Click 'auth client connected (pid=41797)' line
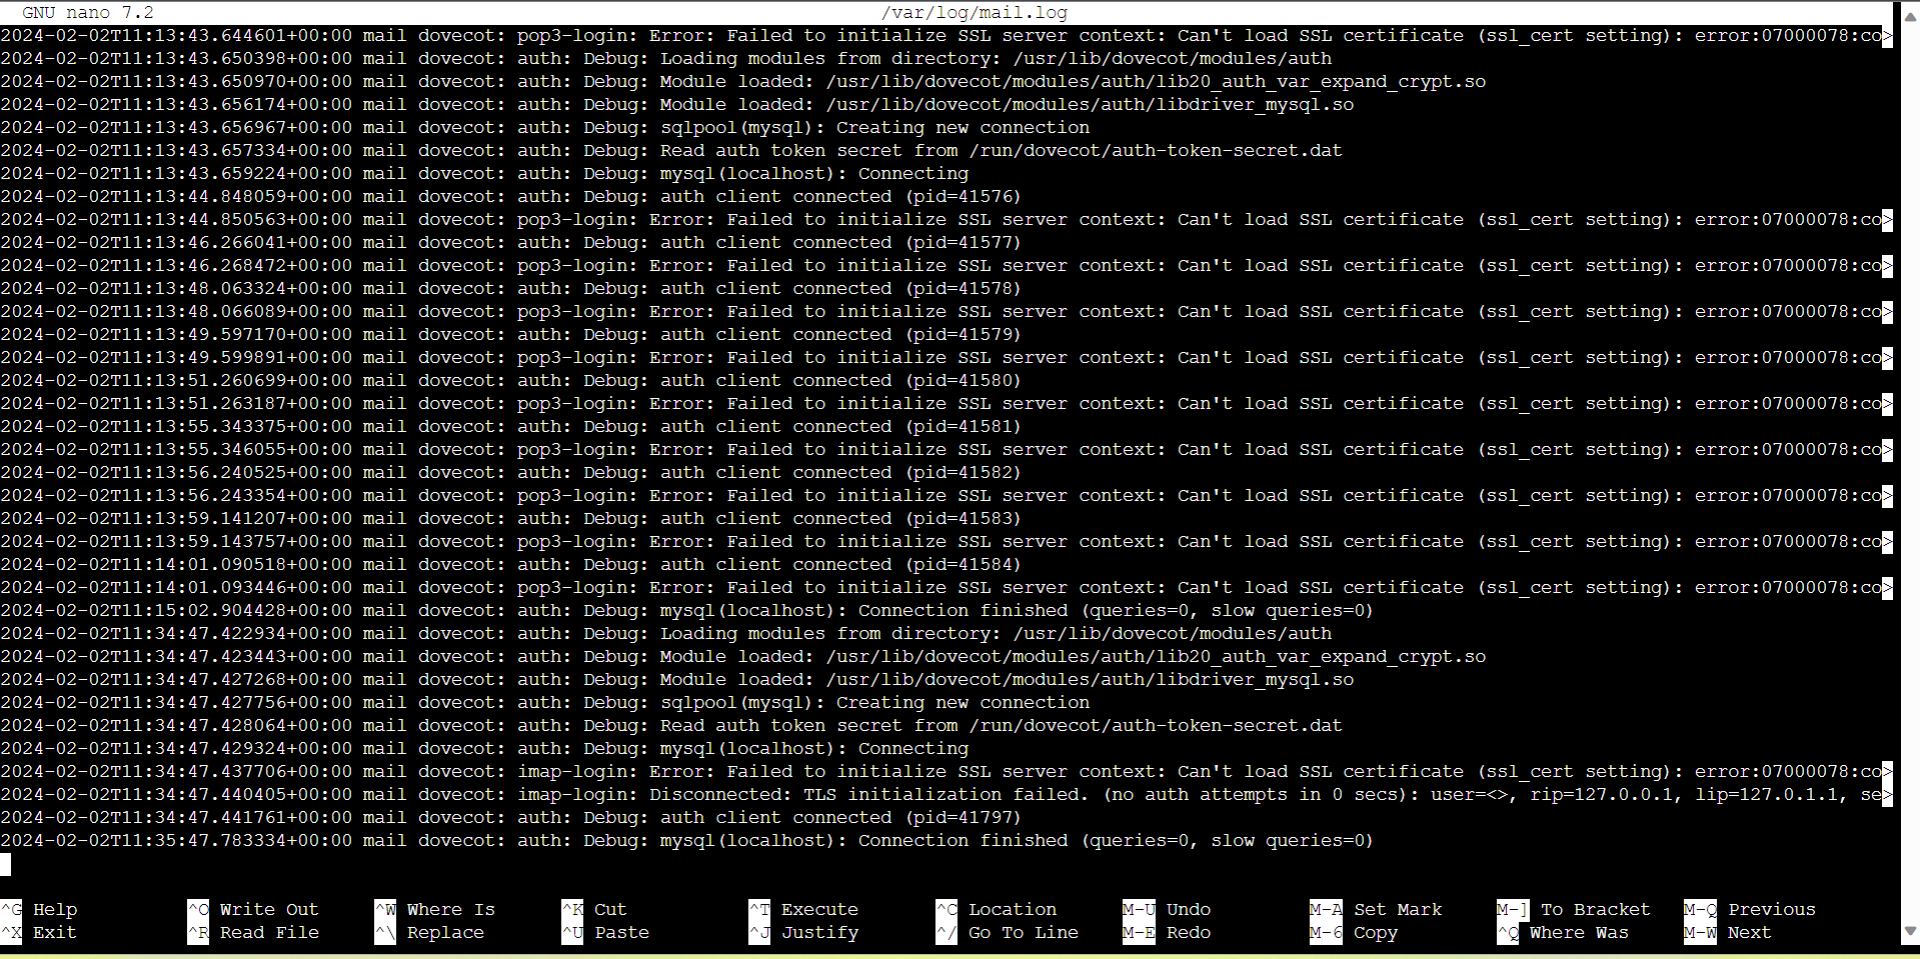Viewport: 1920px width, 959px height. (x=510, y=818)
